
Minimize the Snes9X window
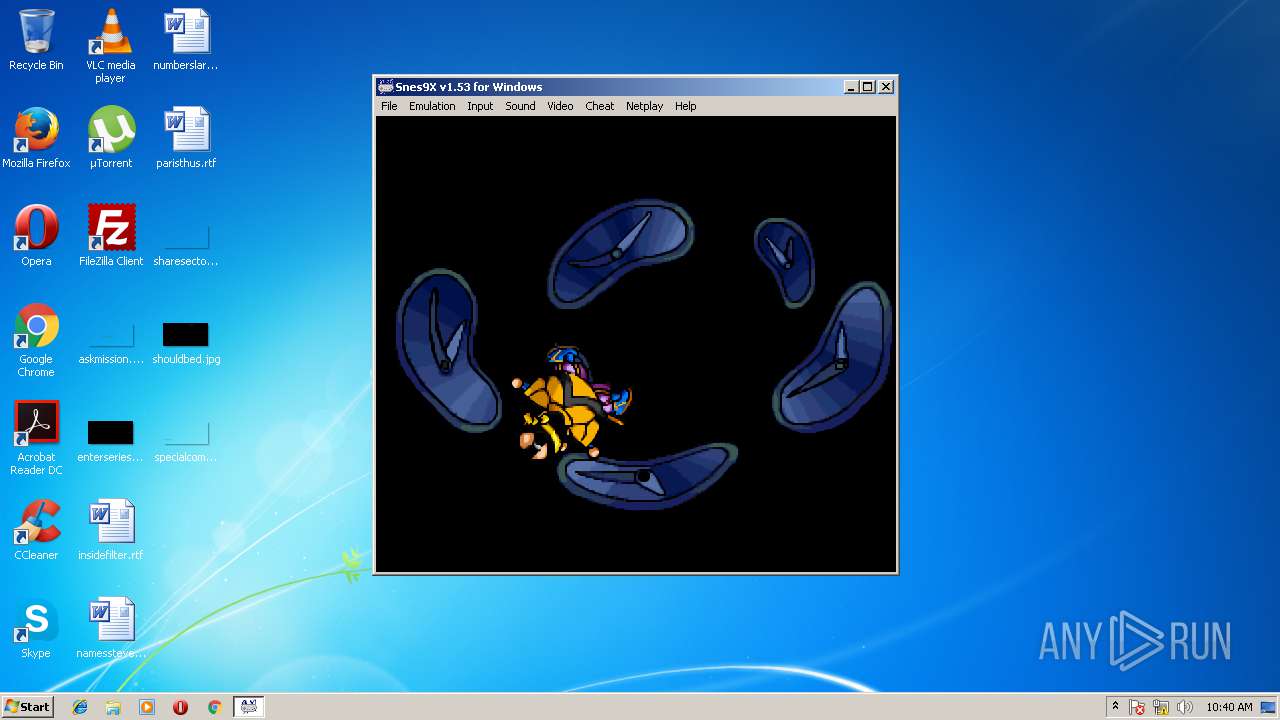[x=851, y=87]
